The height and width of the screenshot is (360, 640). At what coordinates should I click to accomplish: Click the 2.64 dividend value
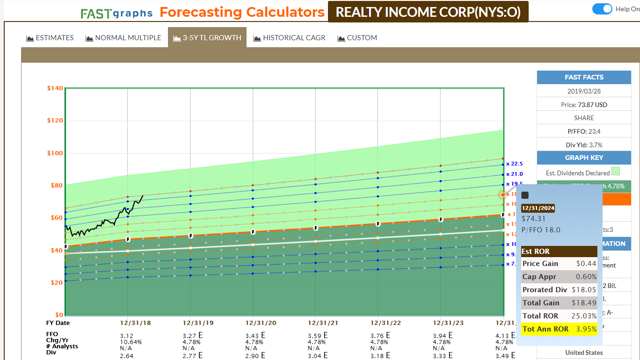click(x=127, y=356)
